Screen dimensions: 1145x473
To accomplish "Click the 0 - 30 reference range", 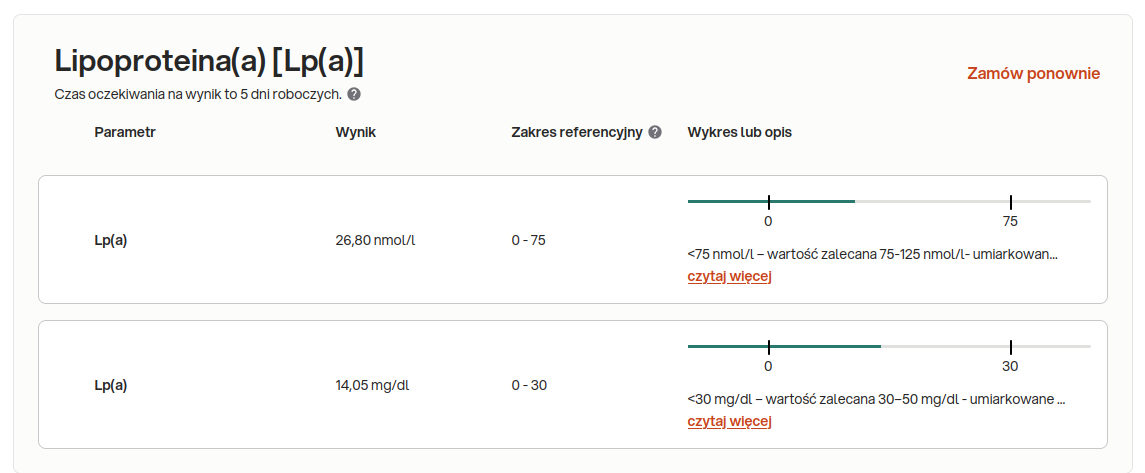I will [x=529, y=385].
